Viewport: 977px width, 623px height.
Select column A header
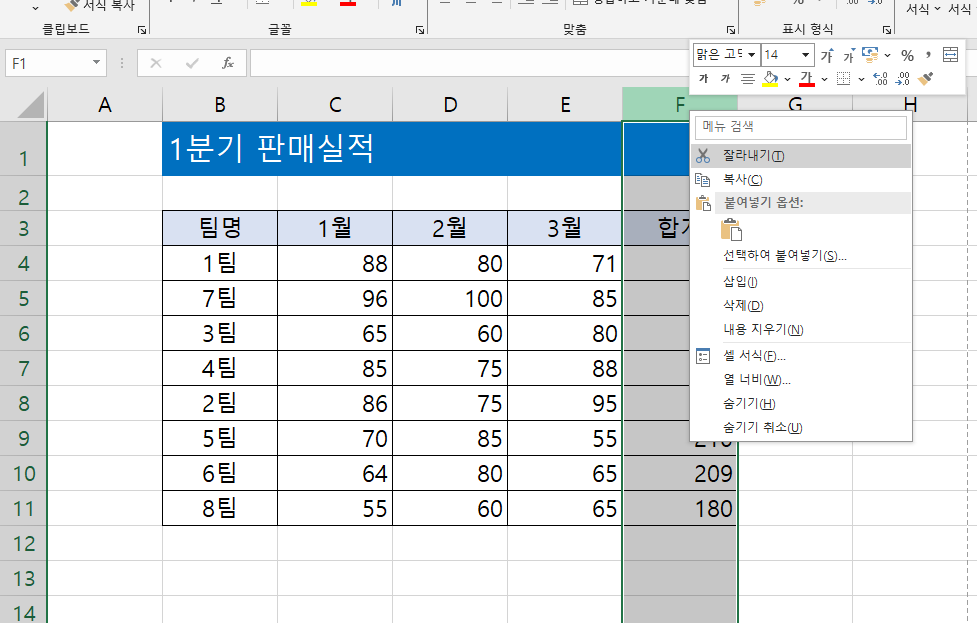105,105
